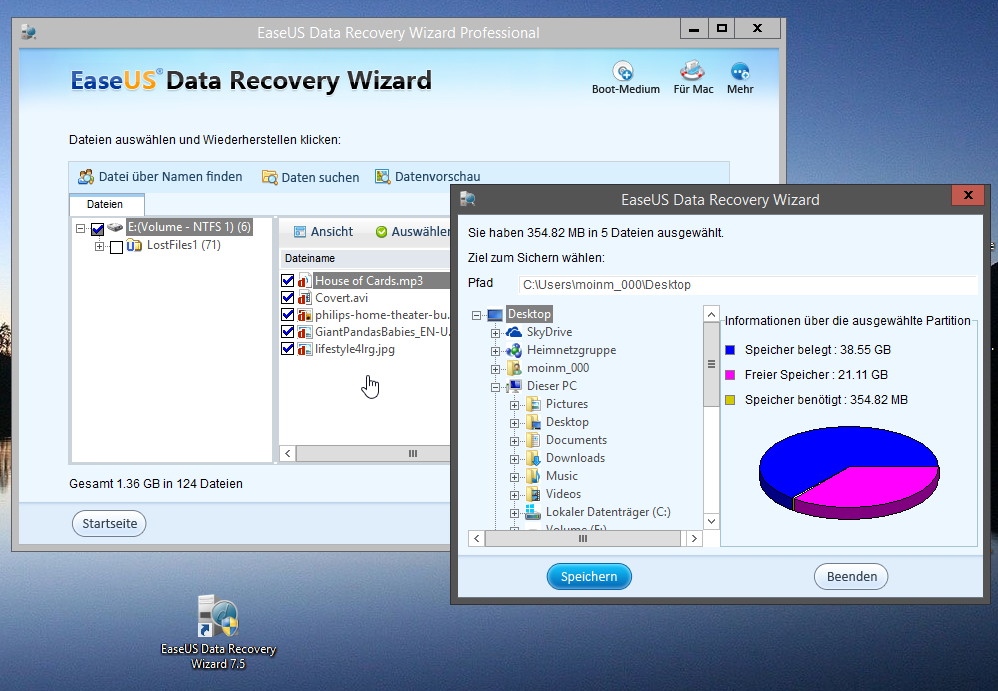Image resolution: width=998 pixels, height=691 pixels.
Task: Click the Pictures folder icon
Action: click(533, 404)
